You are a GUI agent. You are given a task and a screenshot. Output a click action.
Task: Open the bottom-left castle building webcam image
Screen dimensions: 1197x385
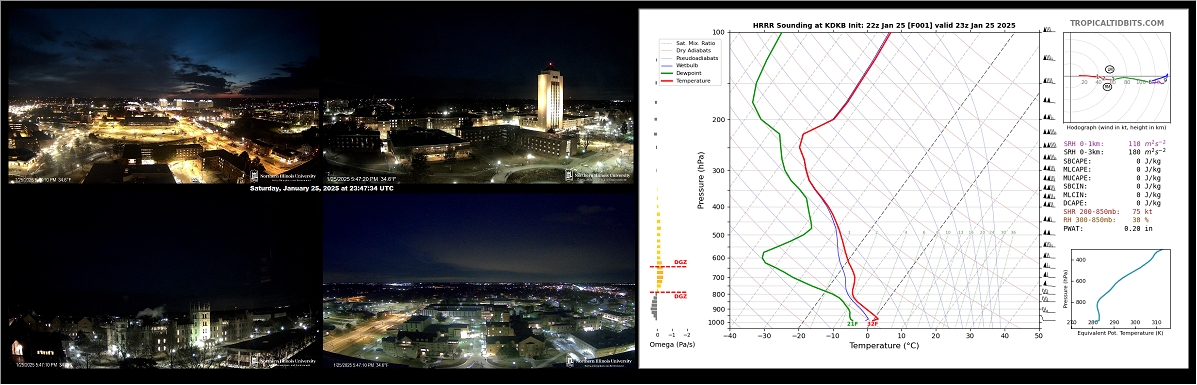(163, 281)
